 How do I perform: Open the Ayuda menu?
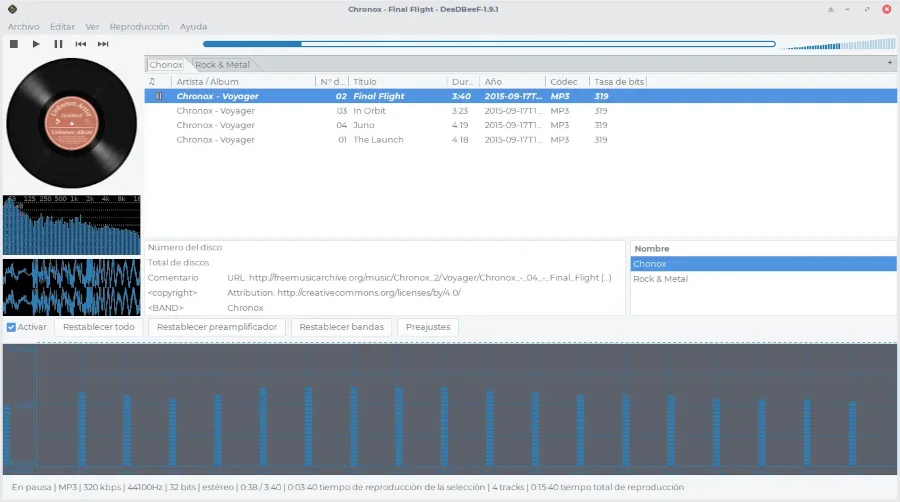(x=193, y=26)
